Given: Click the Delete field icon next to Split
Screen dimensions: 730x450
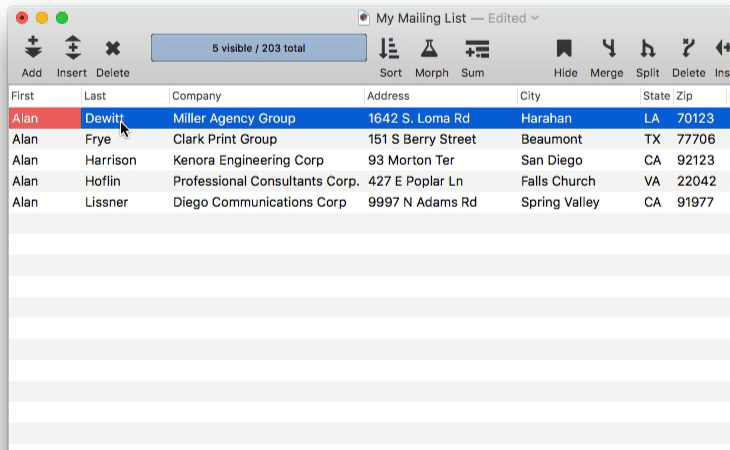Looking at the screenshot, I should click(688, 48).
